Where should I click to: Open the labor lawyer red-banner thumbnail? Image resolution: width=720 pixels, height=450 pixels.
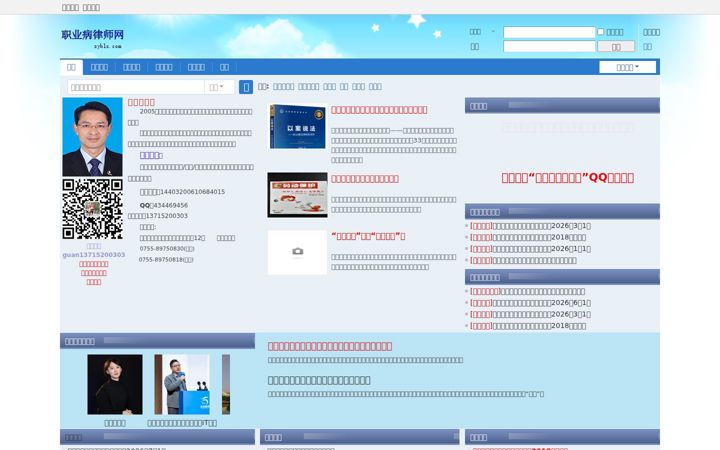pos(297,195)
